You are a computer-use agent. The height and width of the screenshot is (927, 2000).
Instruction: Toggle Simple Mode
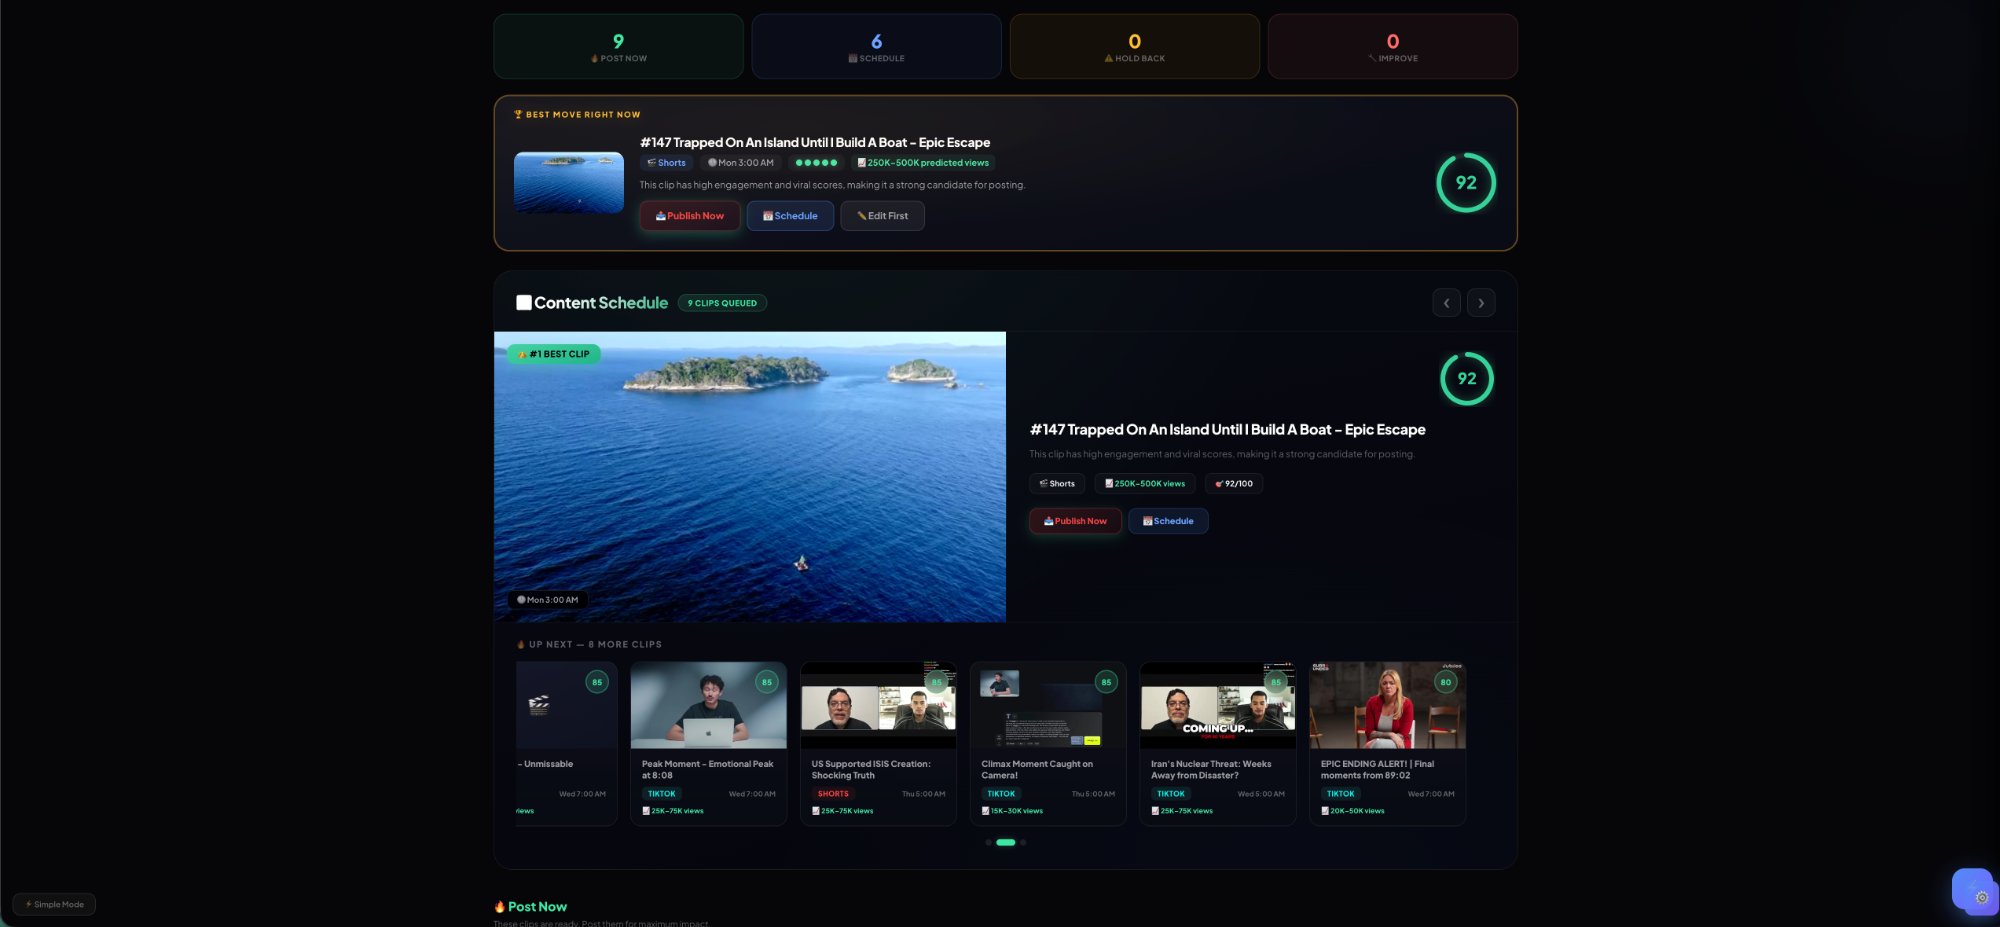pos(54,904)
